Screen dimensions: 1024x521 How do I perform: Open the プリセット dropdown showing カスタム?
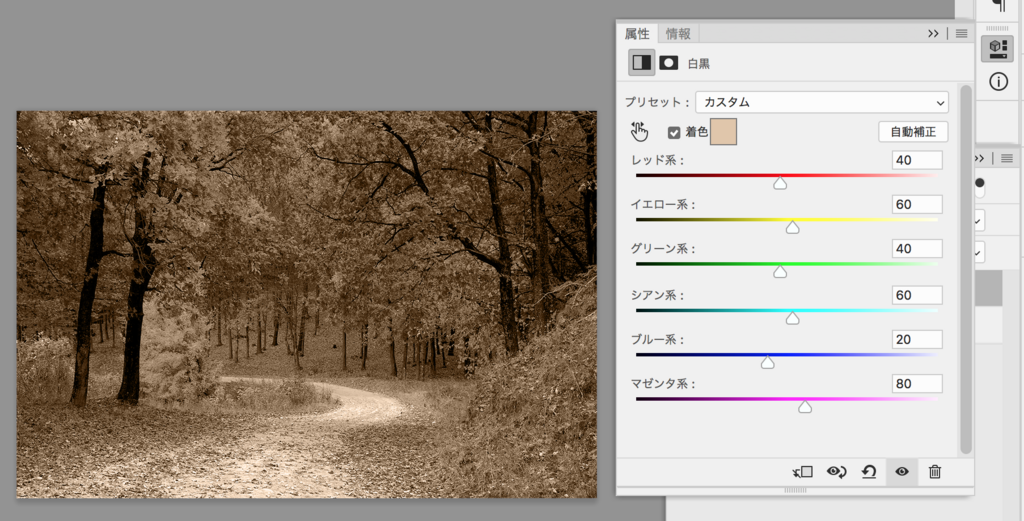(x=821, y=102)
